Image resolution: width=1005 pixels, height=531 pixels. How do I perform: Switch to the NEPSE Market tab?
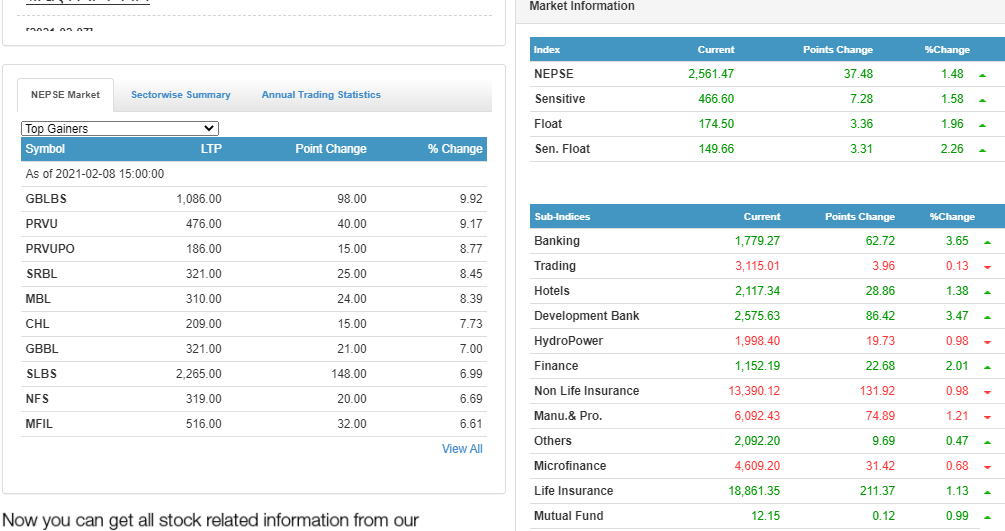point(65,95)
